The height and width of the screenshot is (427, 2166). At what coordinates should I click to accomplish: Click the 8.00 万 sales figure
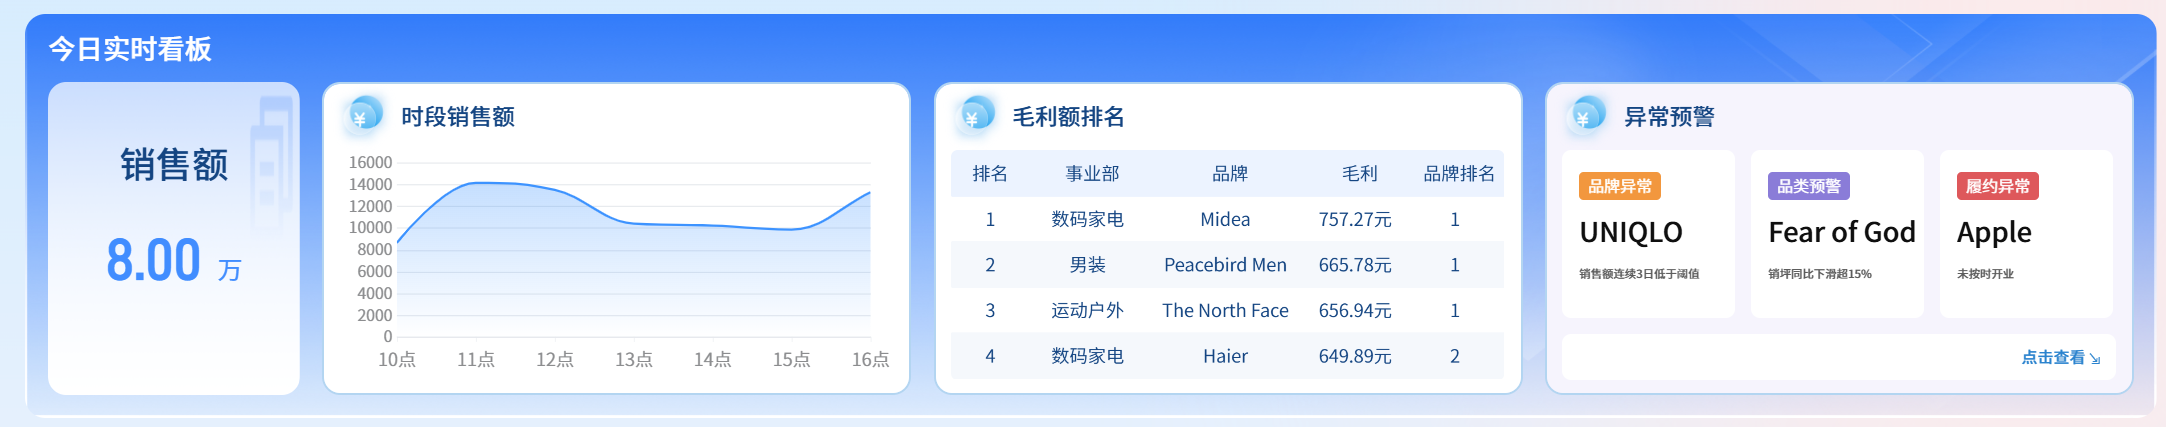173,261
